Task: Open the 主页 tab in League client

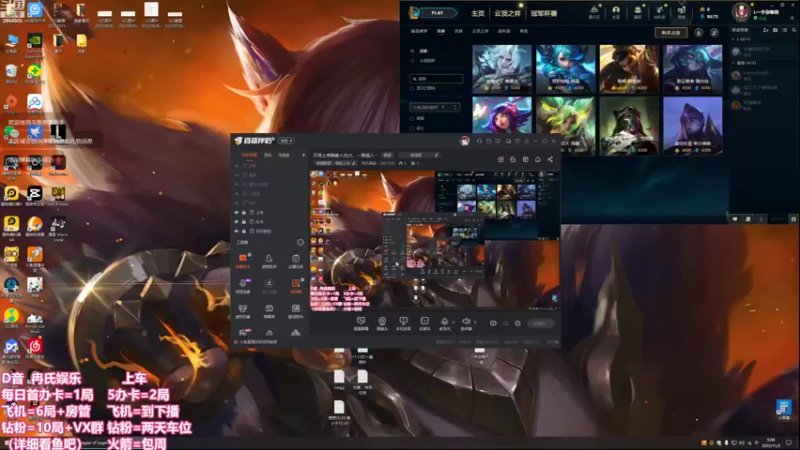Action: (x=478, y=13)
